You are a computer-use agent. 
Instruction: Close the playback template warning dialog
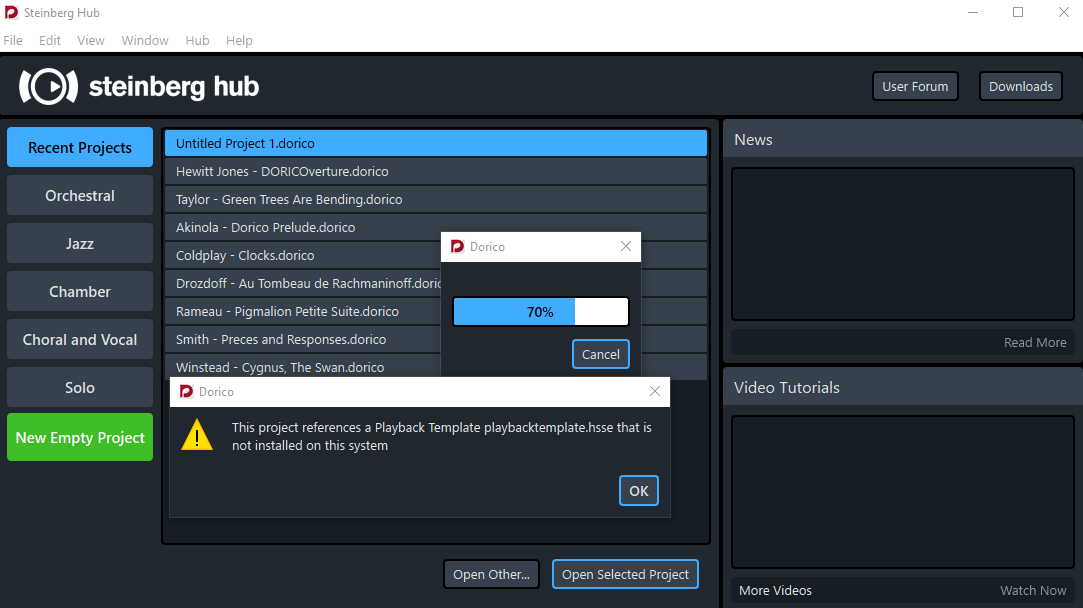655,392
